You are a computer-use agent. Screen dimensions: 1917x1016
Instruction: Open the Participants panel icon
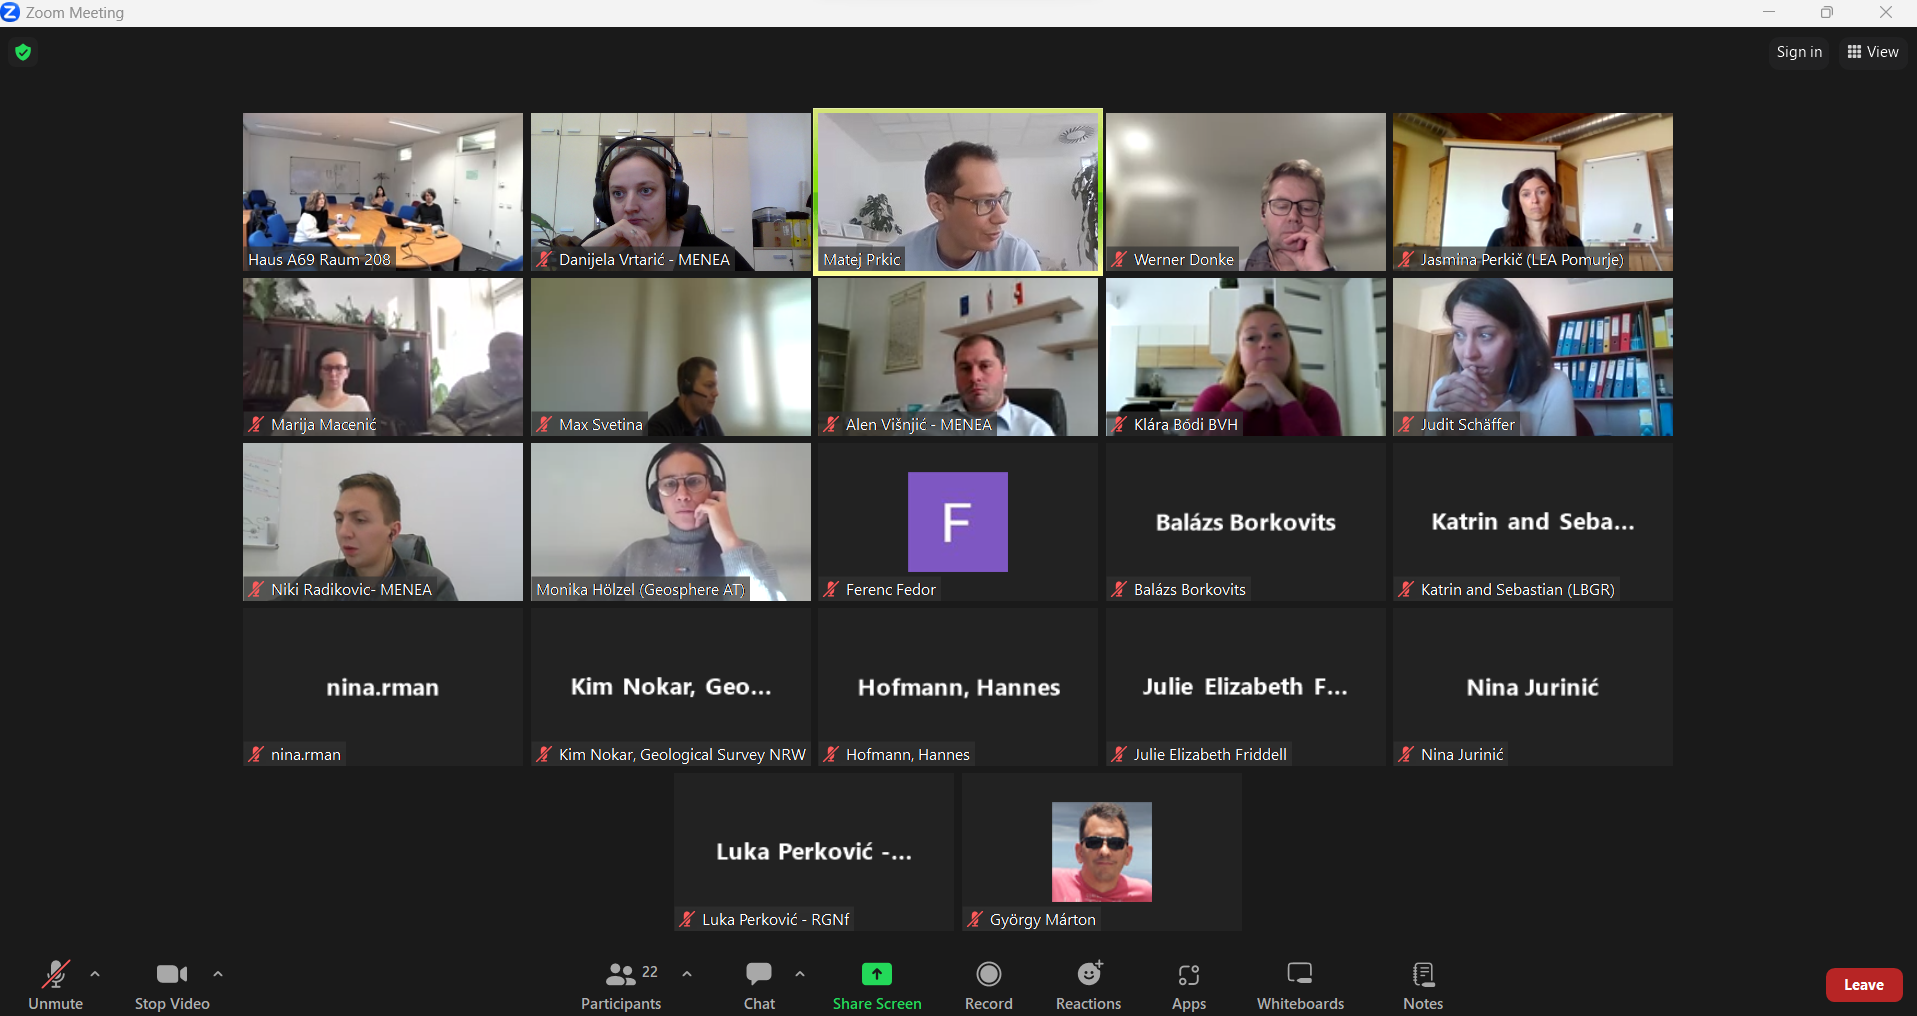(621, 974)
